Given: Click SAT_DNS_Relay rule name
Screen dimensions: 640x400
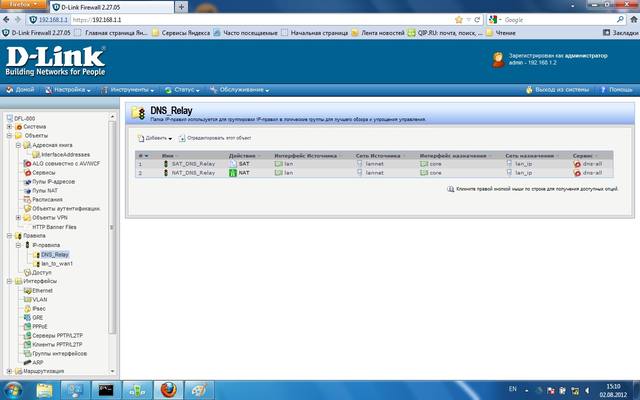Looking at the screenshot, I should pyautogui.click(x=193, y=164).
